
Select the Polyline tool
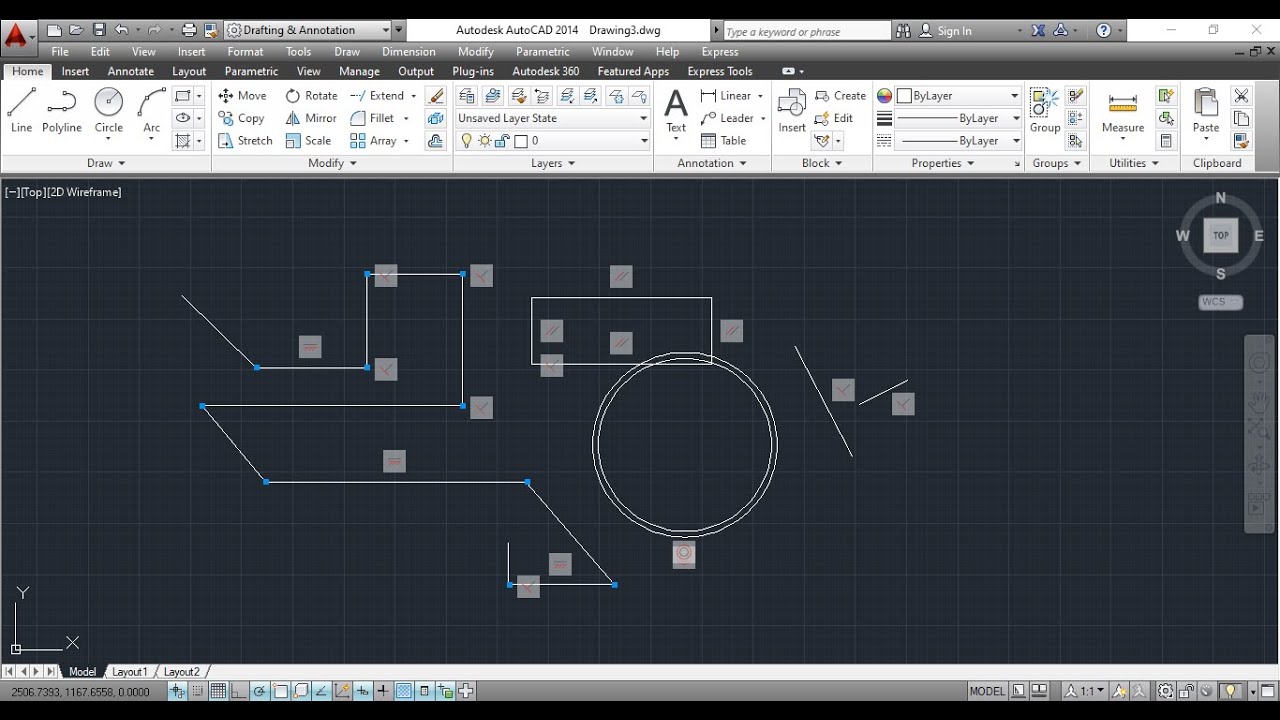click(62, 110)
